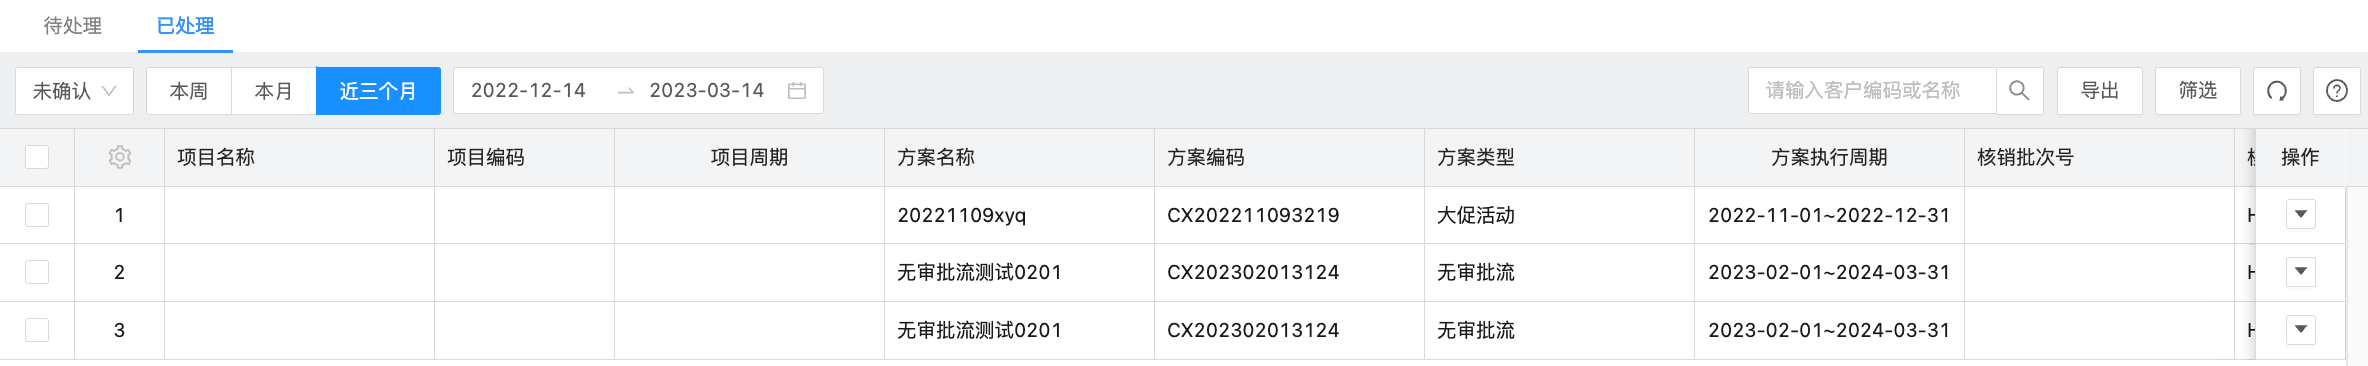Focus the customer code or name search field

[x=1872, y=91]
